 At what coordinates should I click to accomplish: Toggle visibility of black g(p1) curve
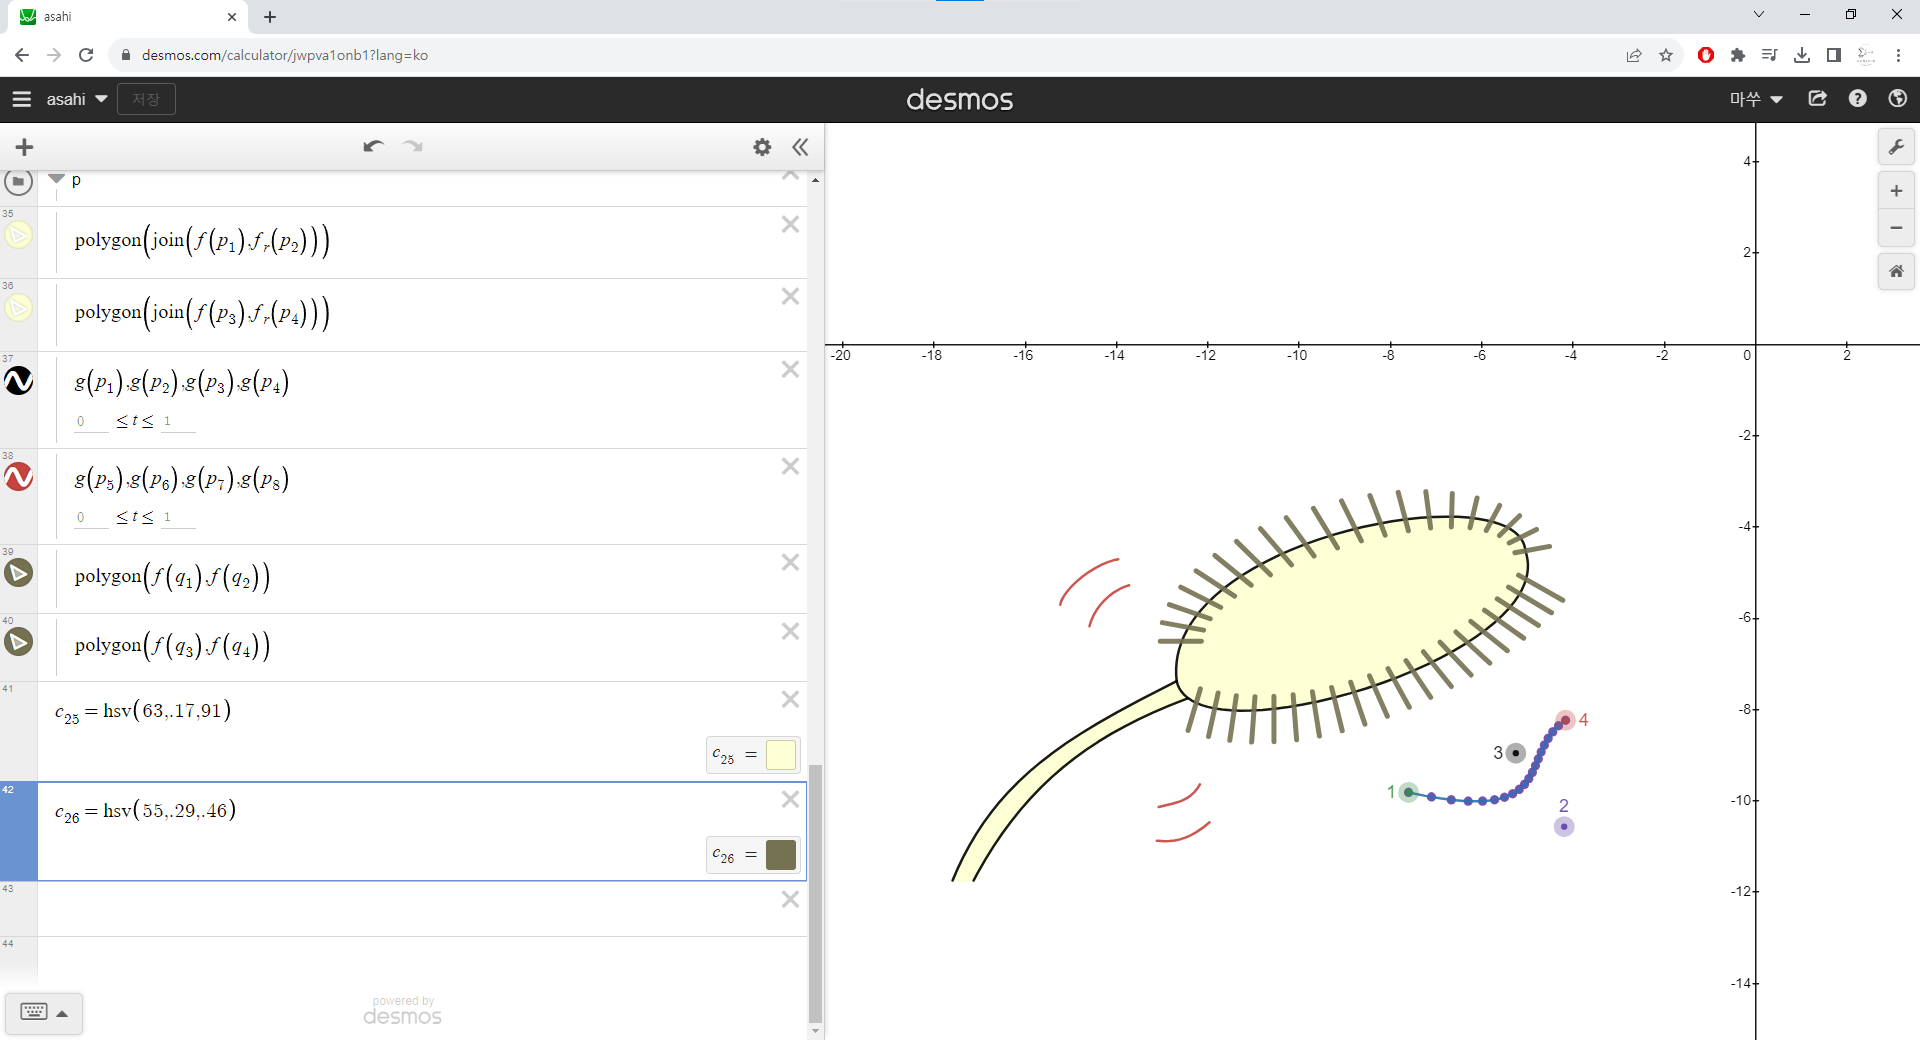[19, 381]
